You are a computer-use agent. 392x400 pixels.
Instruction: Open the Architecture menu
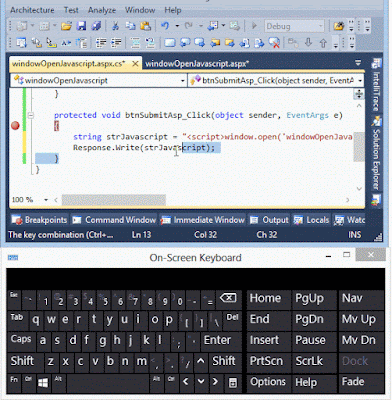click(x=32, y=10)
